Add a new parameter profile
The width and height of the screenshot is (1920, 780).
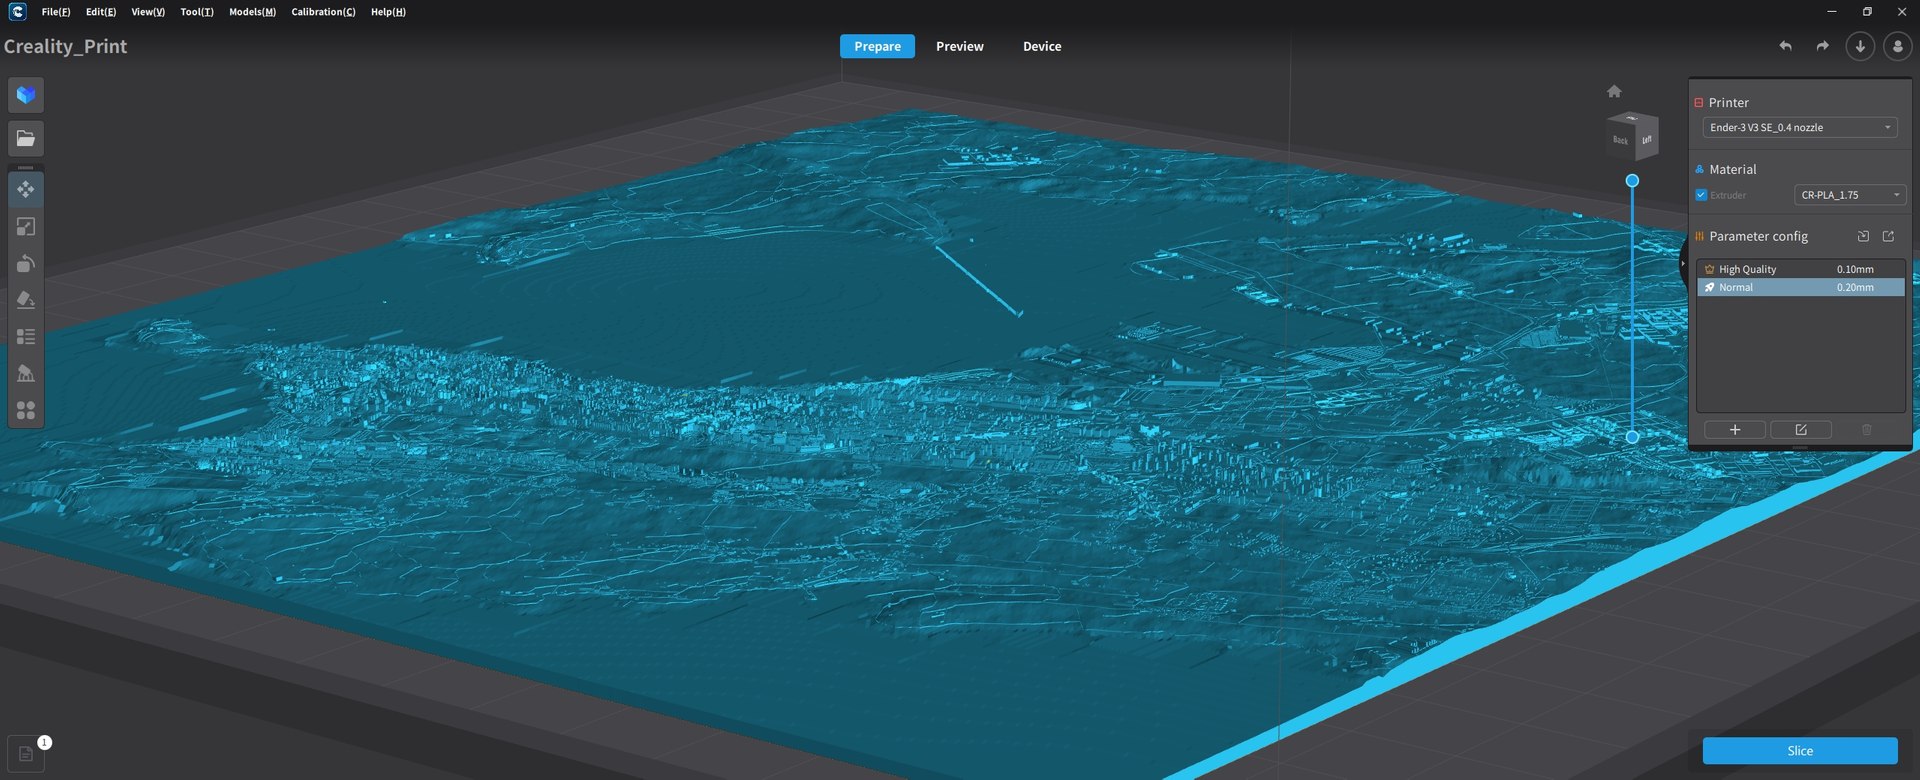(1735, 430)
